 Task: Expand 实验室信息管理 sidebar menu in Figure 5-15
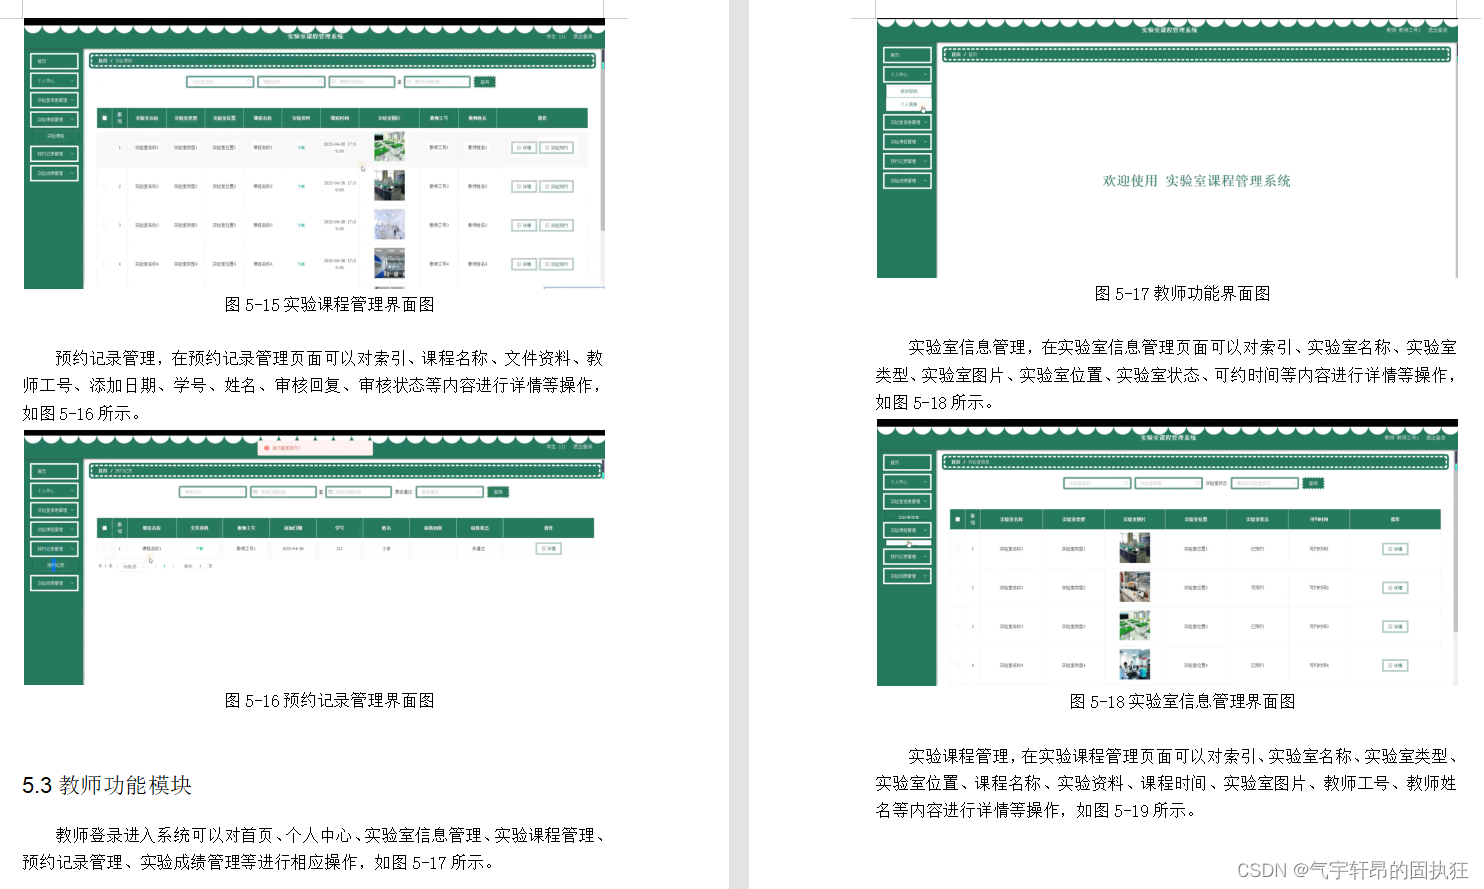54,100
